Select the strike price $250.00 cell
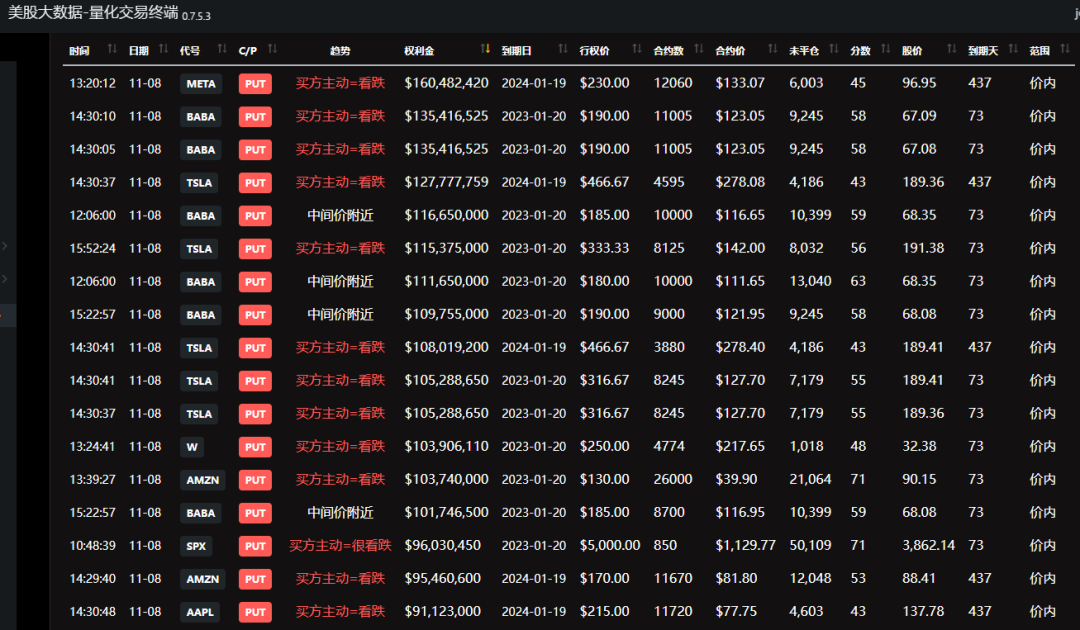 [604, 447]
